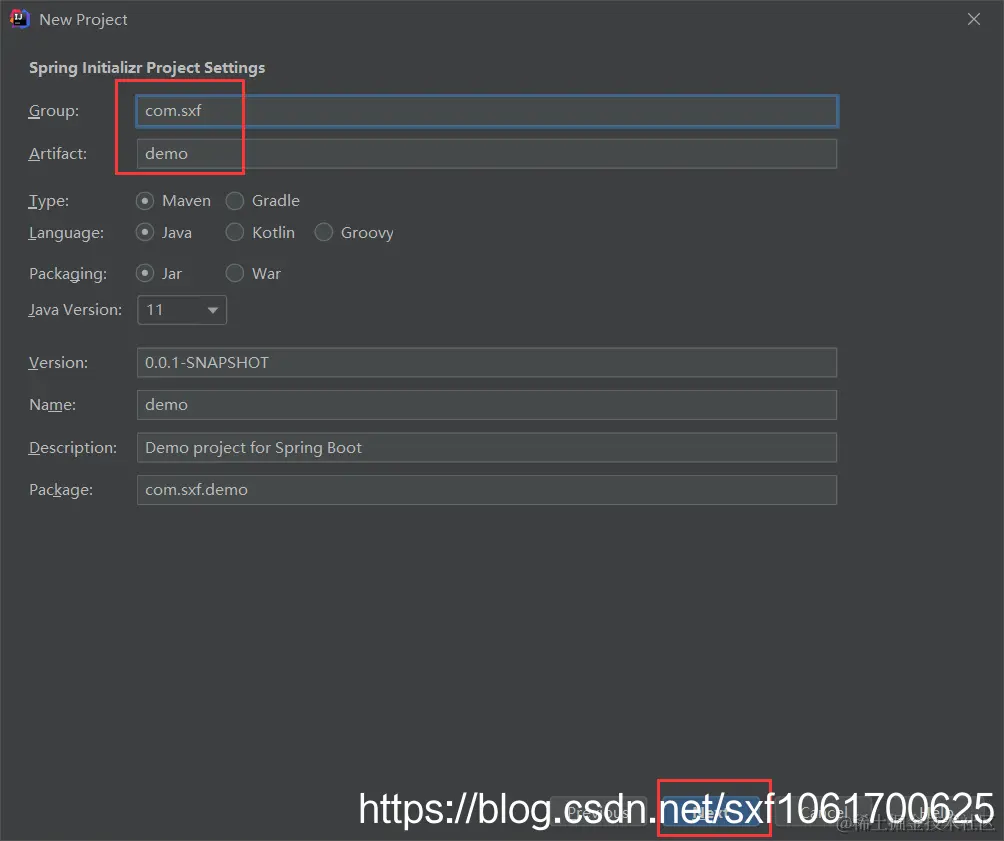The width and height of the screenshot is (1004, 841).
Task: Click the Name input field
Action: point(487,405)
